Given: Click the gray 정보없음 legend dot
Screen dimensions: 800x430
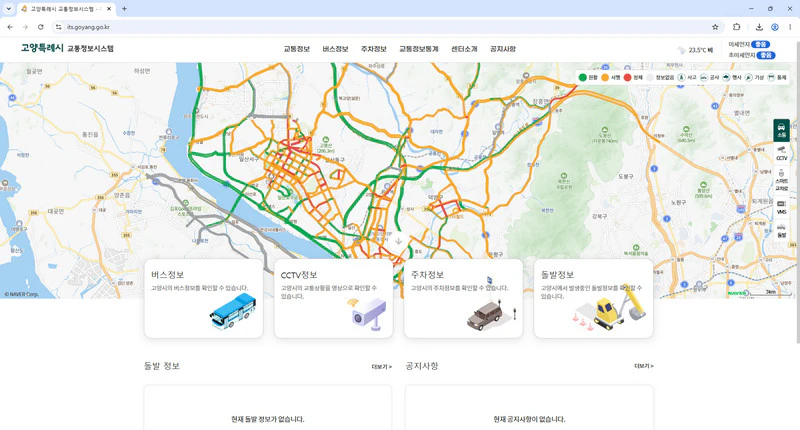Looking at the screenshot, I should point(650,78).
